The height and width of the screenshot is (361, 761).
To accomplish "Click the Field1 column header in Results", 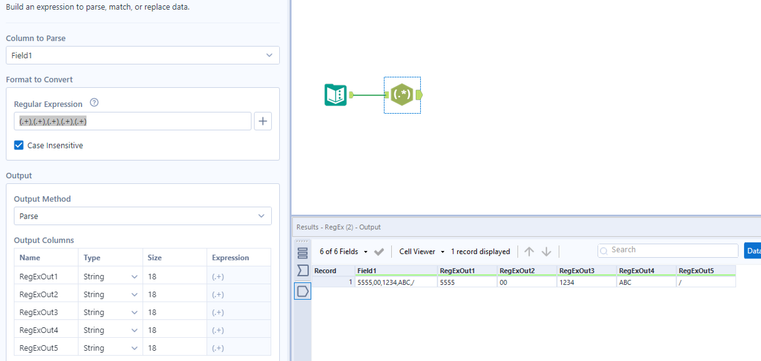I will (396, 271).
